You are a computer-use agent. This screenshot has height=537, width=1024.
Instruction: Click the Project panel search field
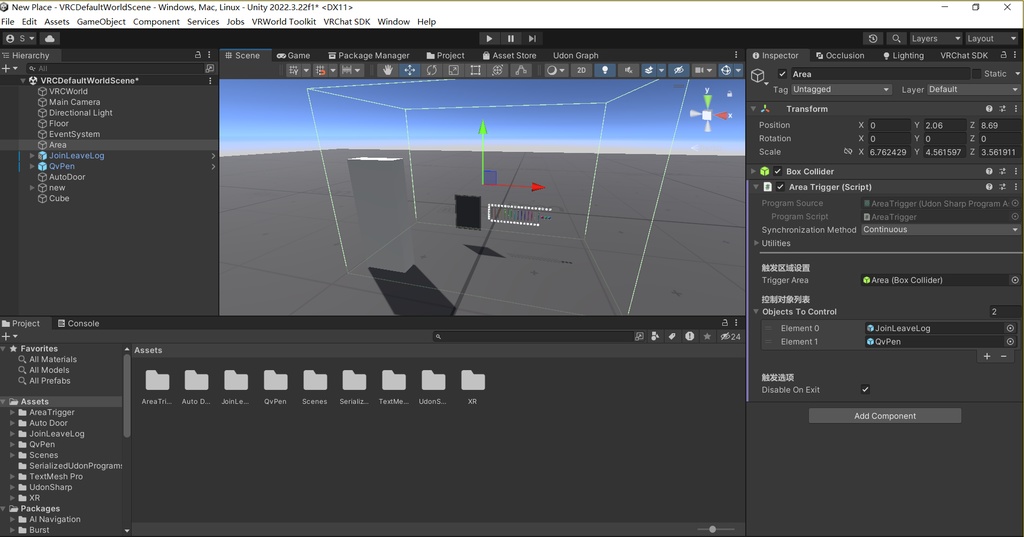click(x=533, y=336)
